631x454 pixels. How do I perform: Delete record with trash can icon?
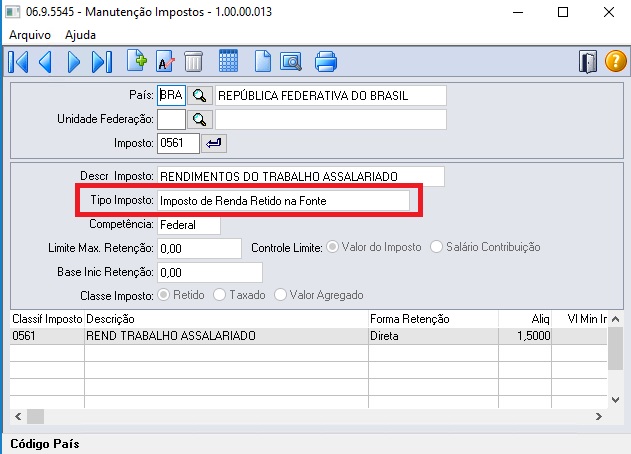pos(194,62)
